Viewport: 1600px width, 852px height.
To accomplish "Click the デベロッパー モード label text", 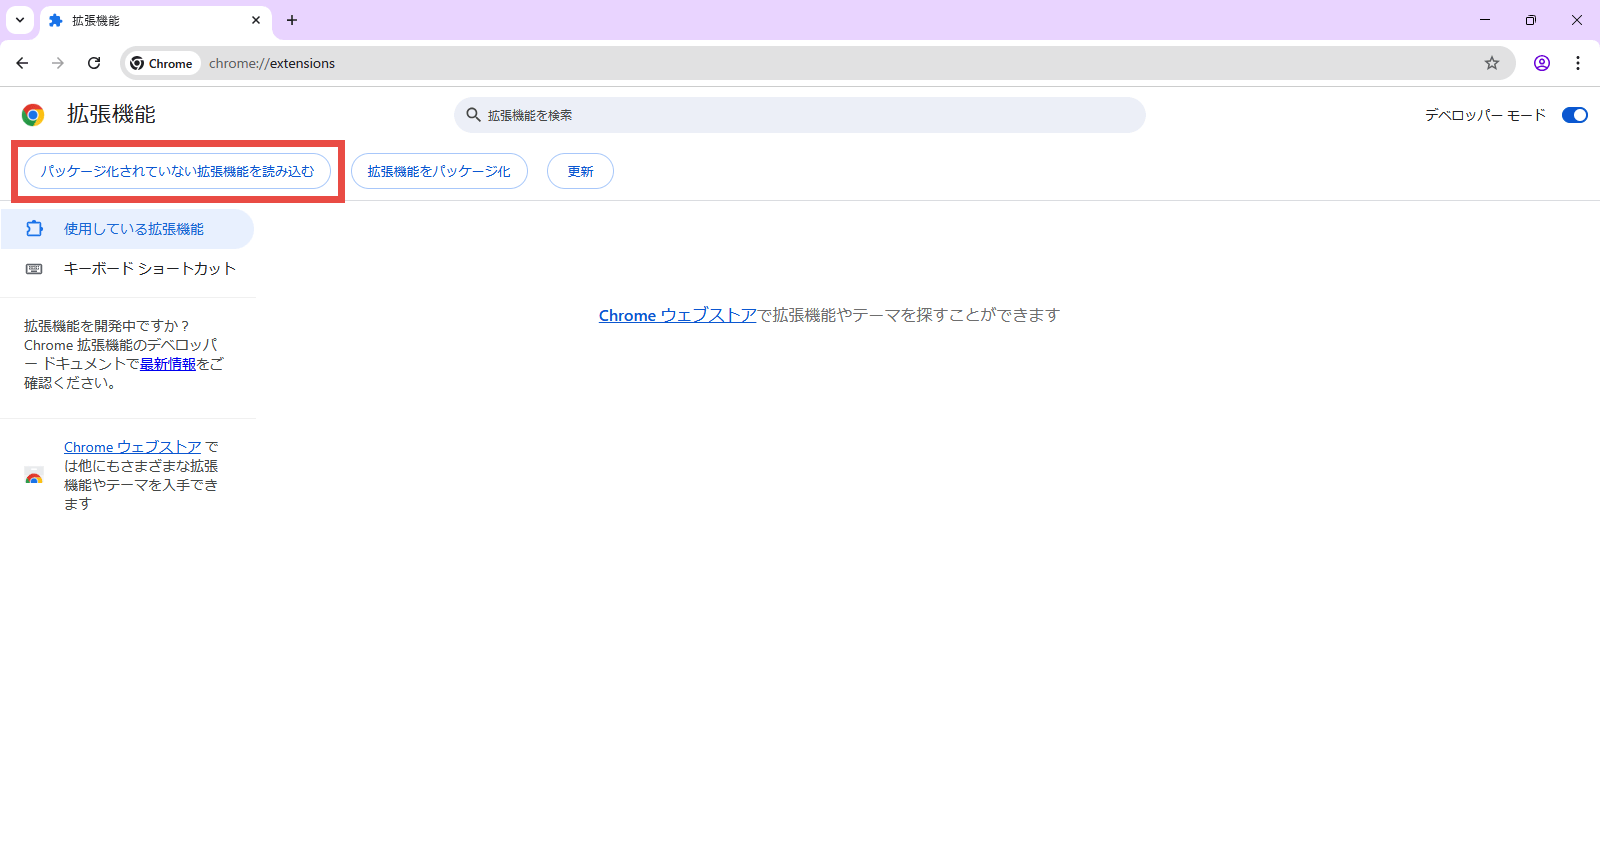I will point(1485,115).
